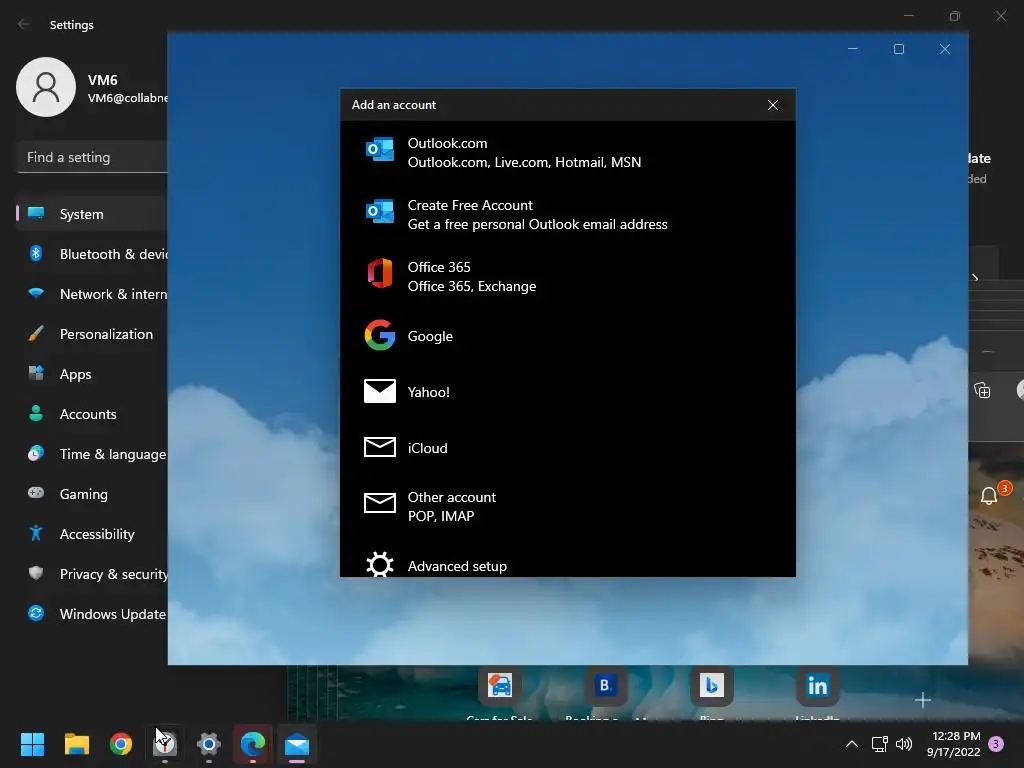
Task: Open the volume speaker tray icon
Action: pyautogui.click(x=904, y=744)
